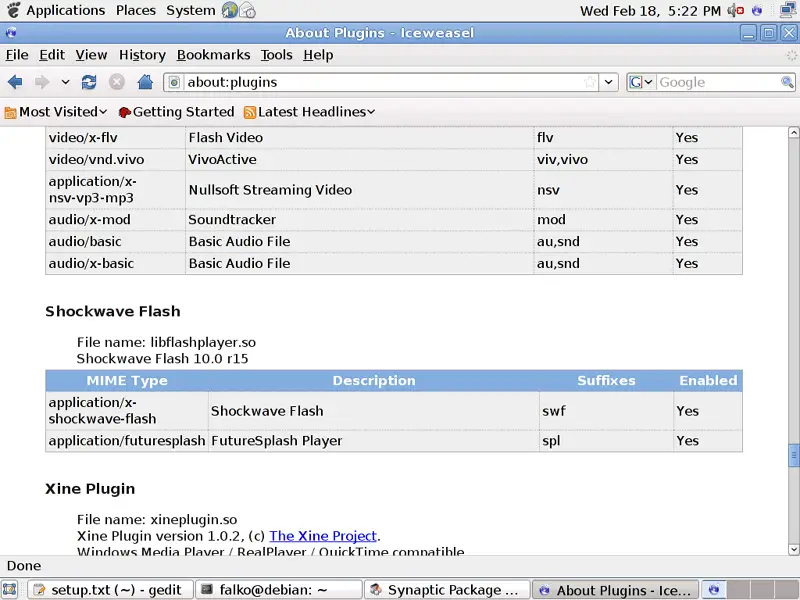Click the Forward arrow button
Image resolution: width=800 pixels, height=600 pixels.
click(42, 82)
